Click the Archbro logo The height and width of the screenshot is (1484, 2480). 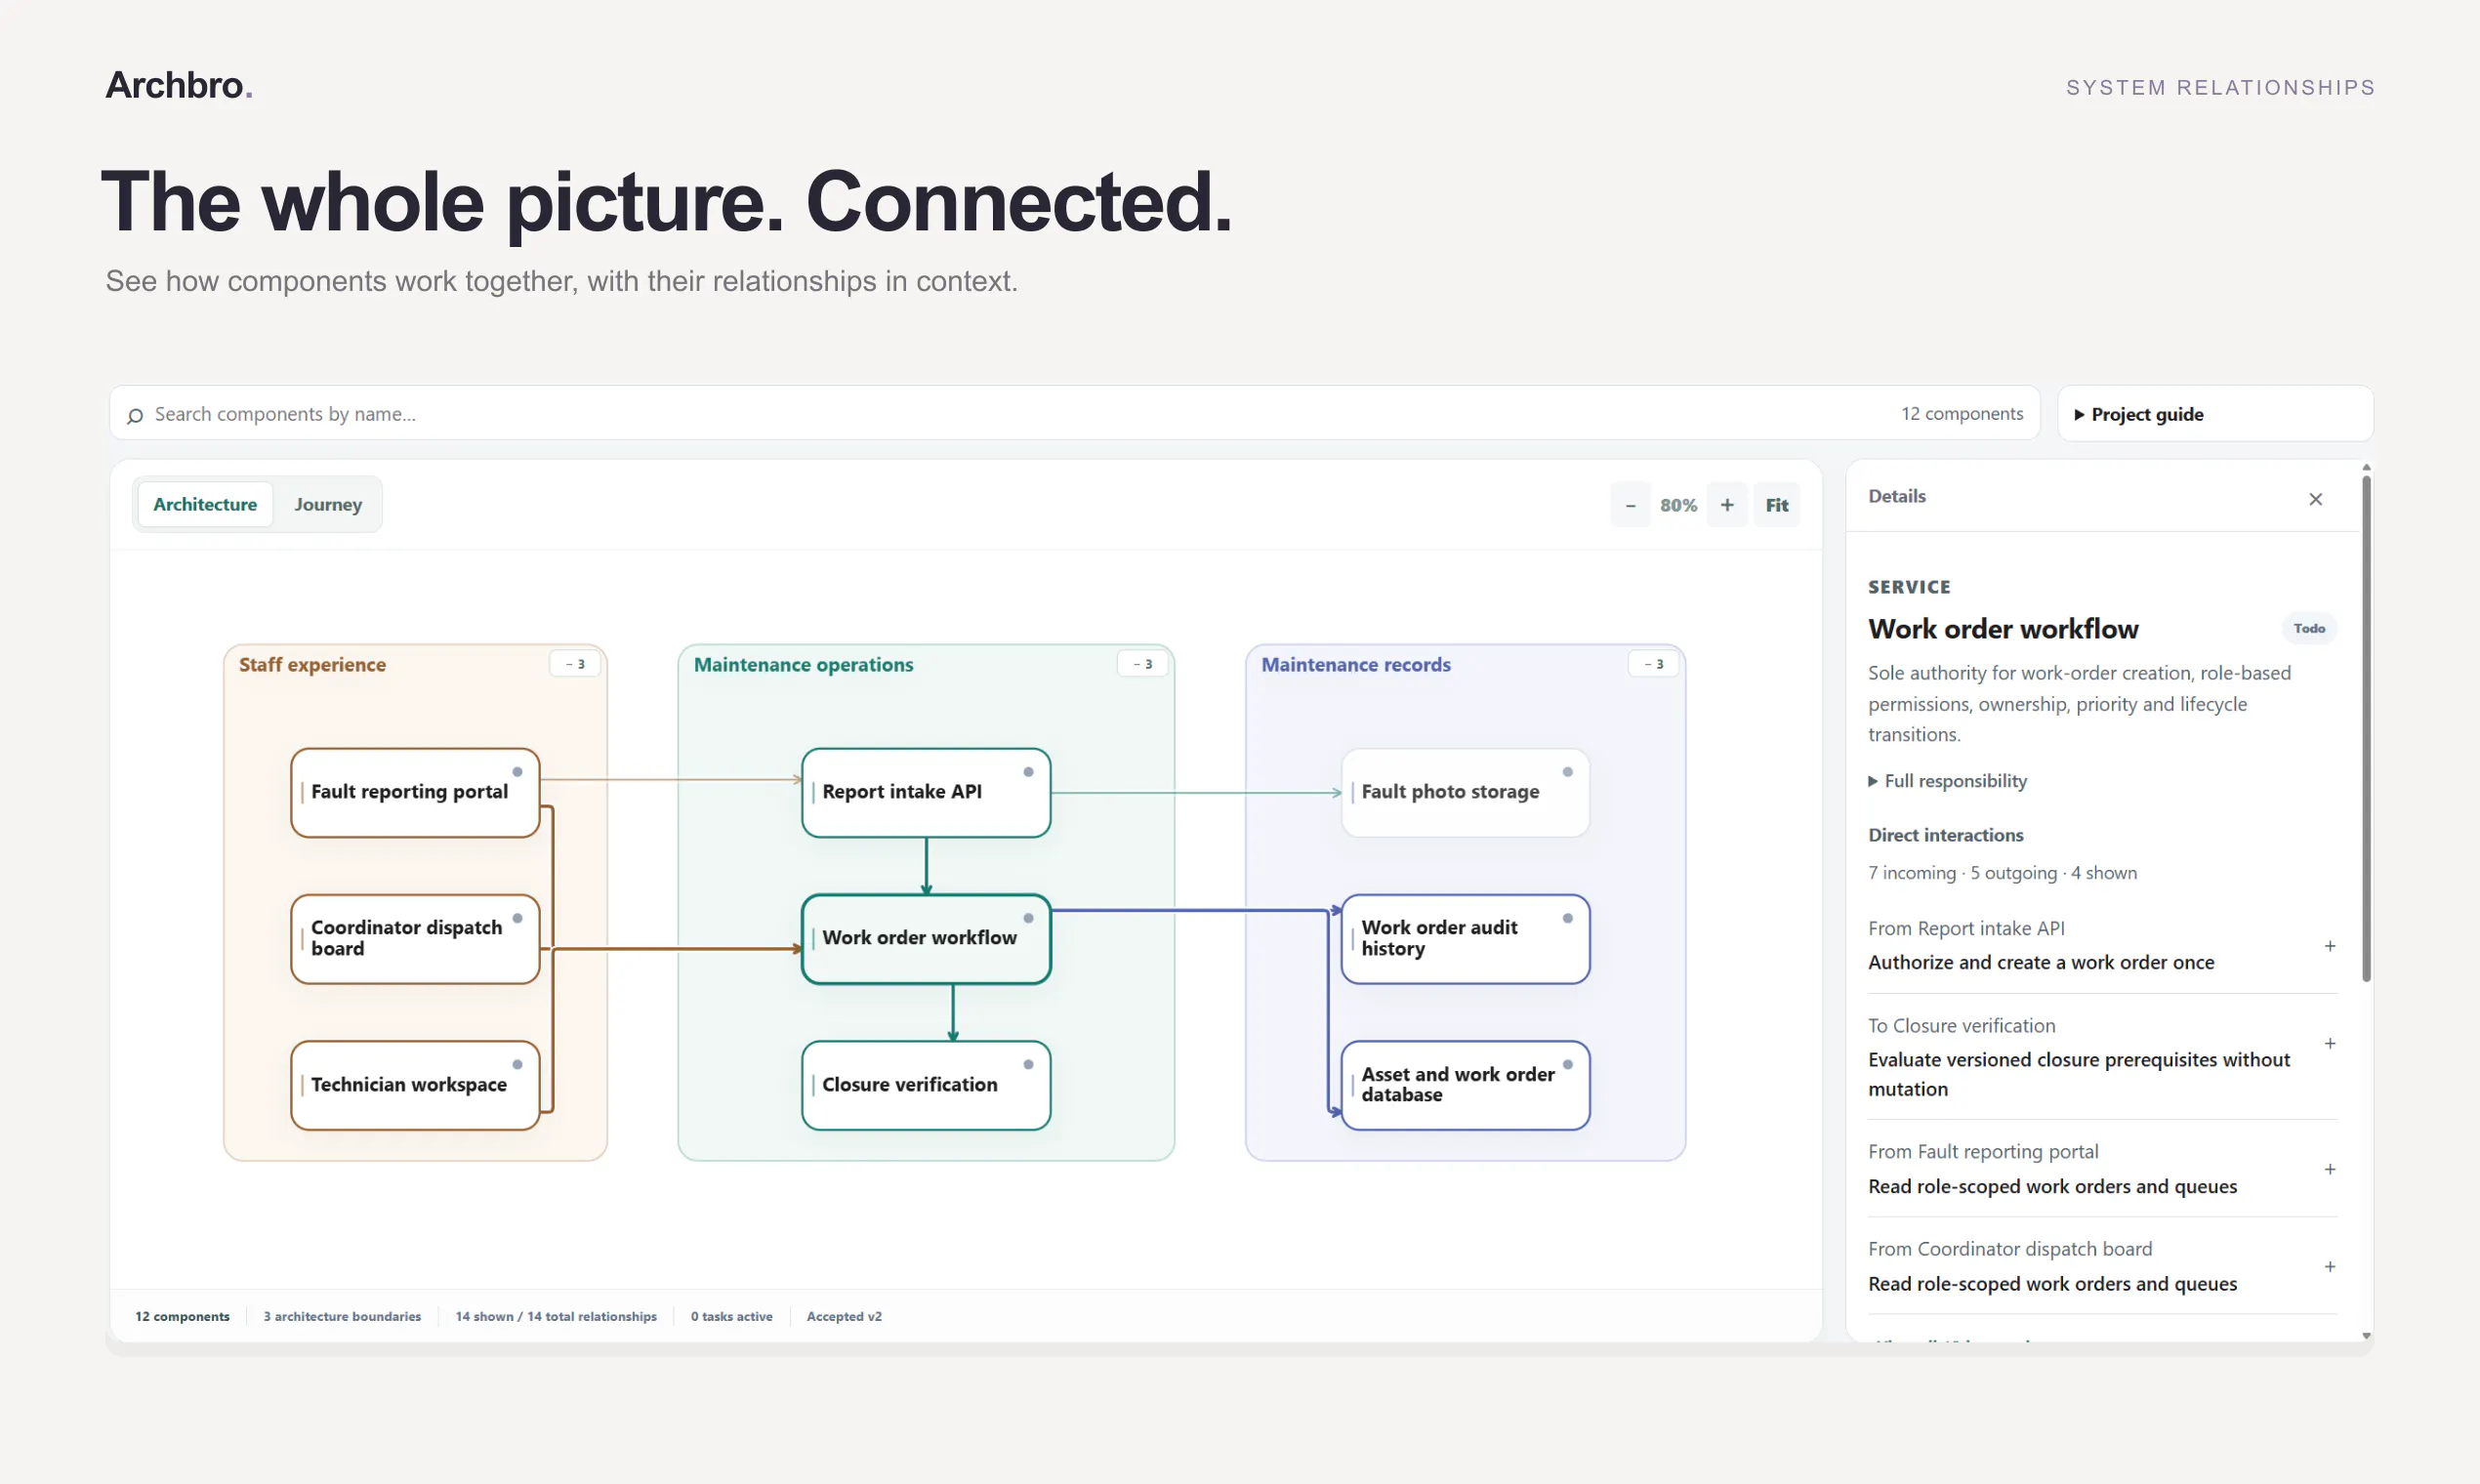point(179,85)
